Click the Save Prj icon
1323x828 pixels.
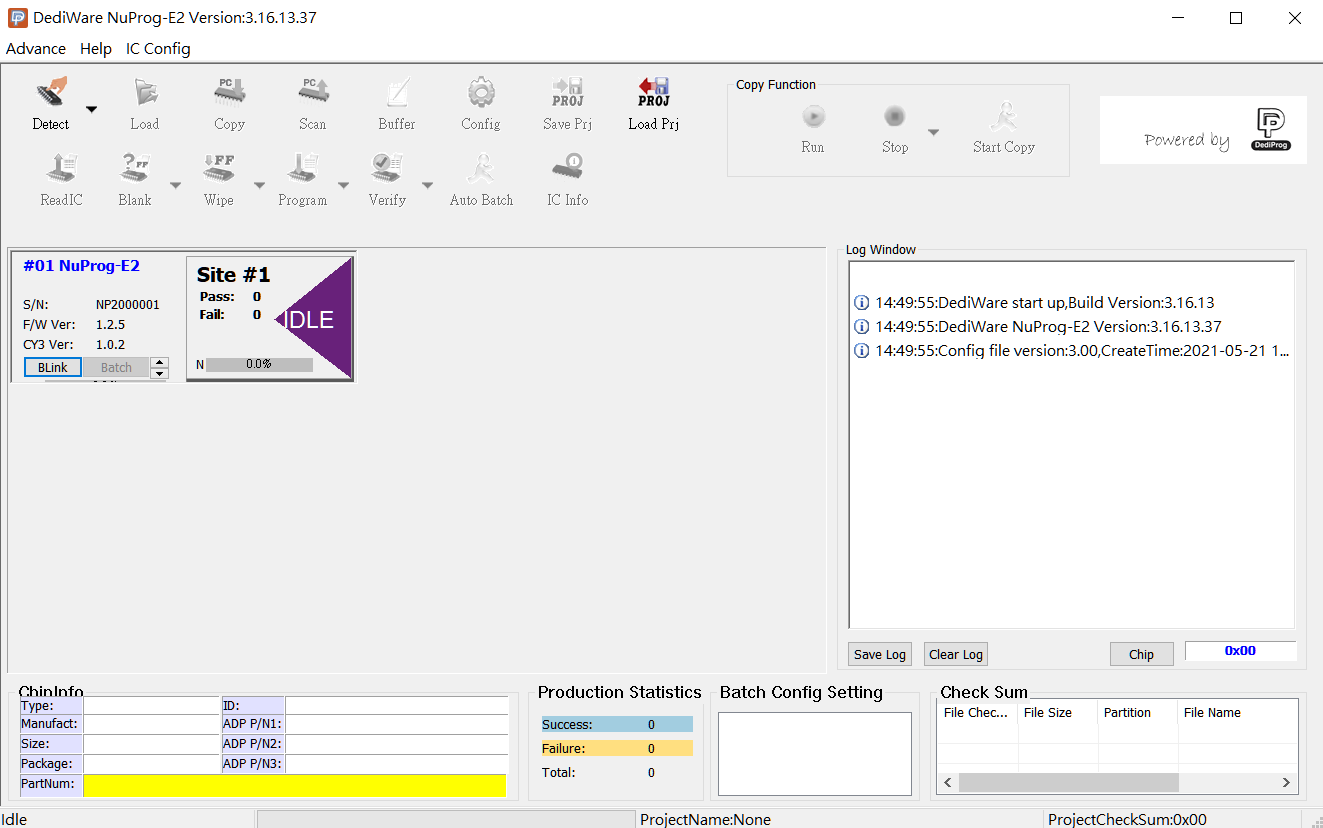click(567, 93)
